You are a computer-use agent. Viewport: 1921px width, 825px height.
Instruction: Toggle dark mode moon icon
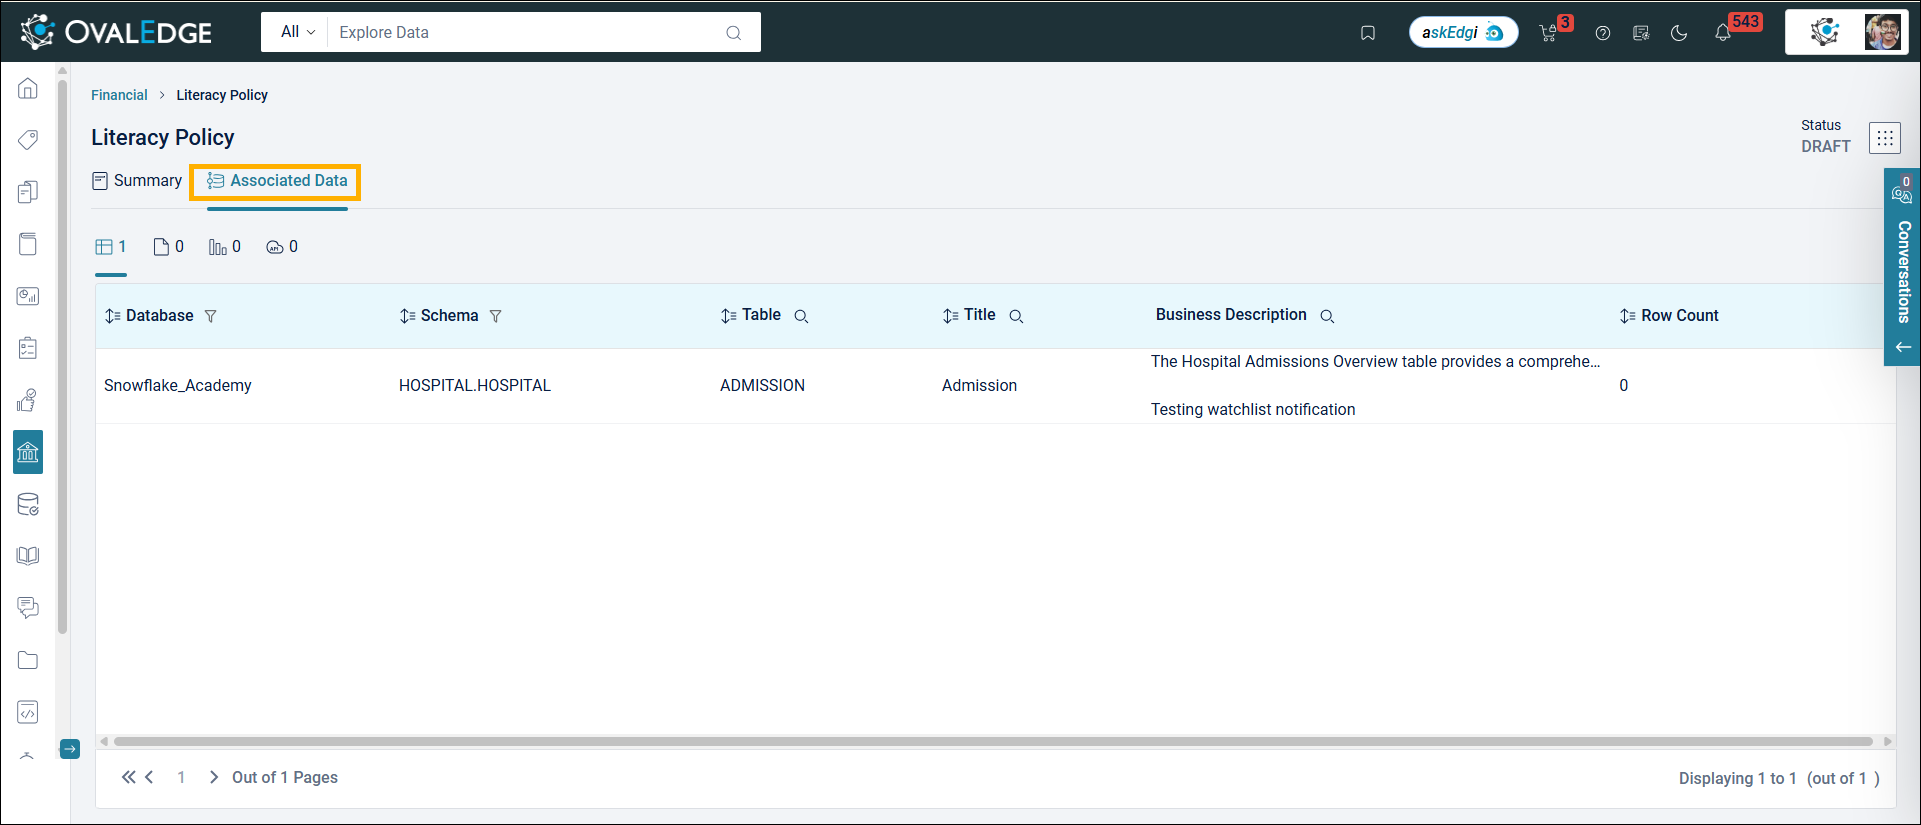(1679, 33)
